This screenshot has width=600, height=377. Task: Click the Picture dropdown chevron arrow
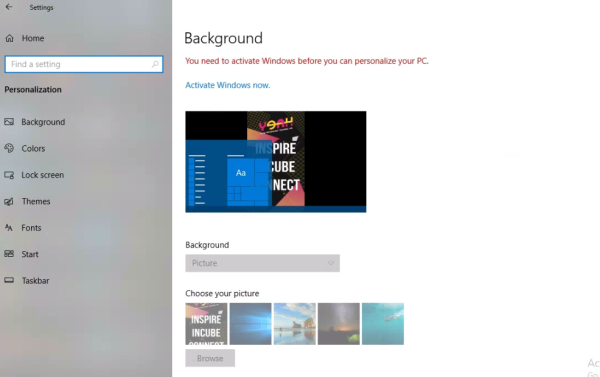[x=331, y=263]
